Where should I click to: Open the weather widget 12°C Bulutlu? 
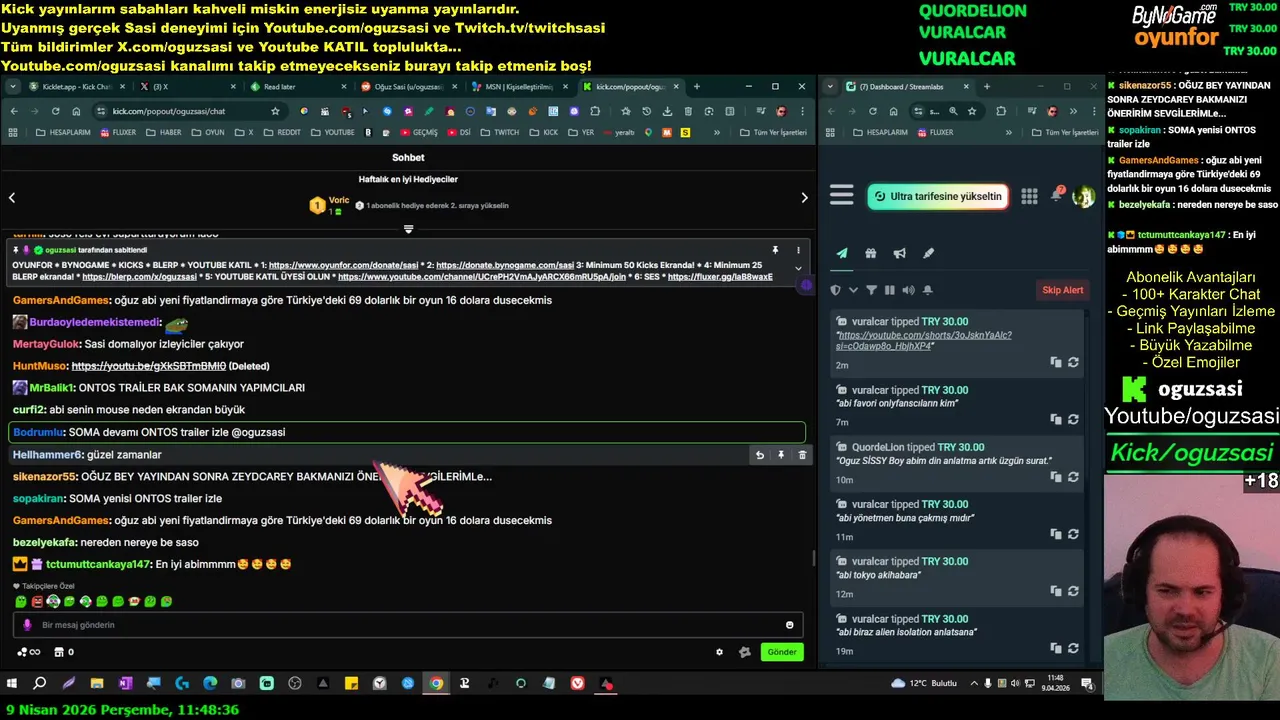(923, 684)
